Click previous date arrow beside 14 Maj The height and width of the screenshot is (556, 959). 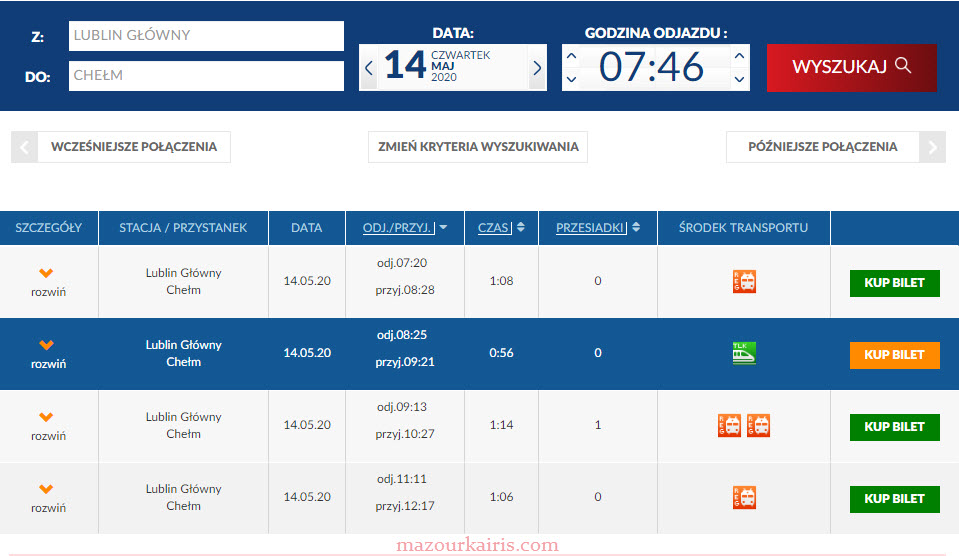[369, 68]
